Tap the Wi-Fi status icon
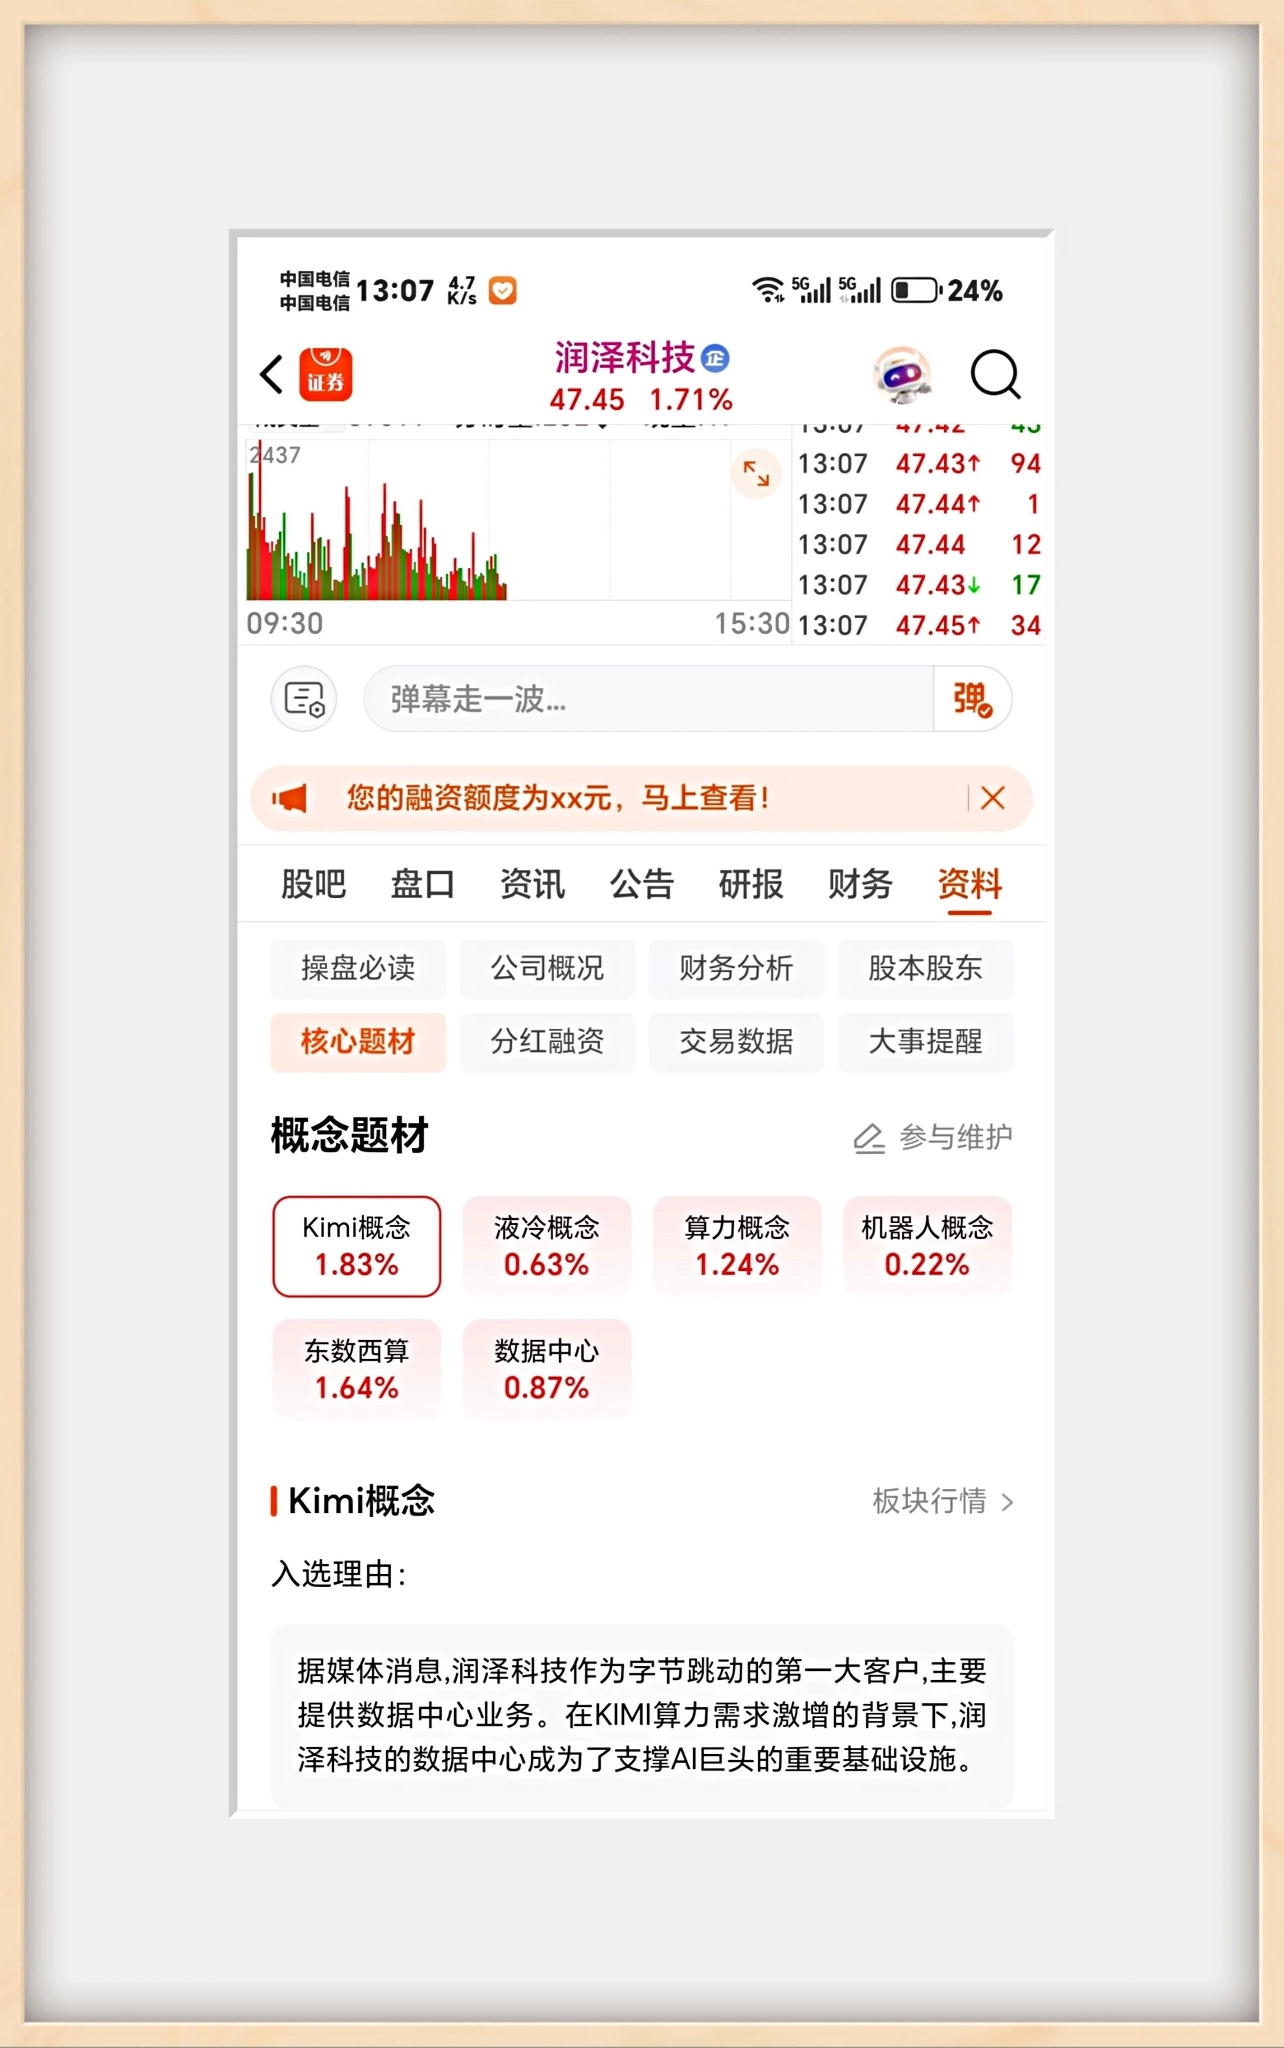The height and width of the screenshot is (2048, 1284). (x=768, y=290)
